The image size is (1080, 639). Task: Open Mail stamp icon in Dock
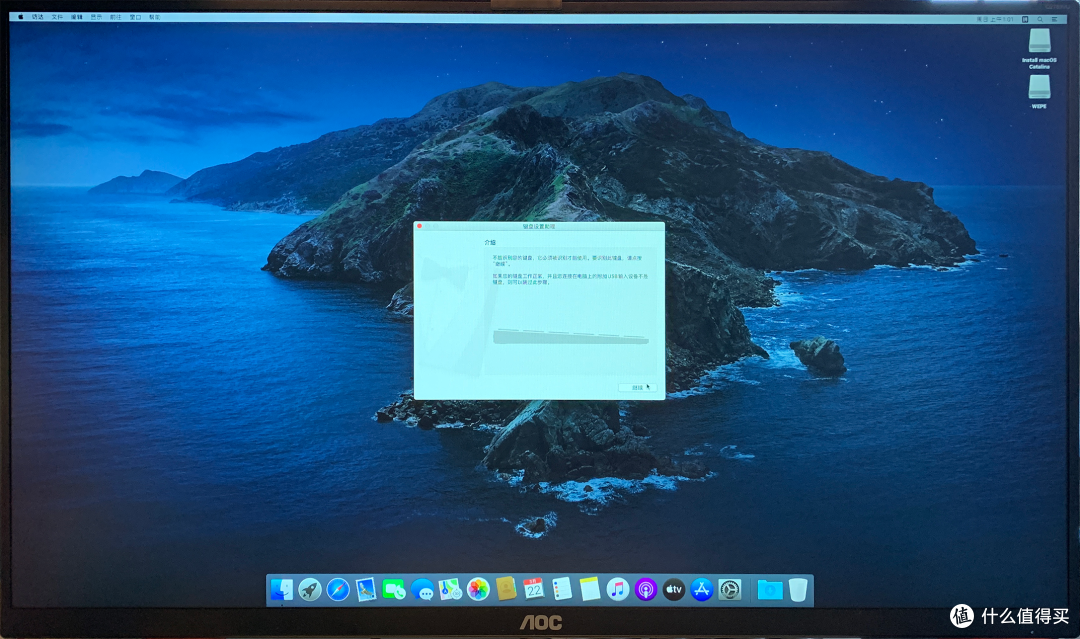[366, 589]
